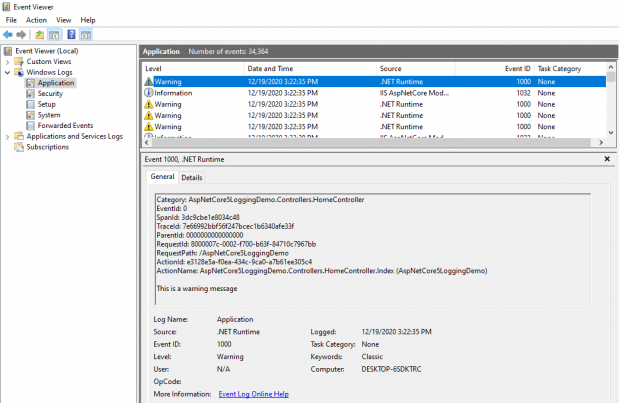Screen dimensions: 619x403
Task: Click the Show/Hide Console Tree icon
Action: [x=55, y=34]
